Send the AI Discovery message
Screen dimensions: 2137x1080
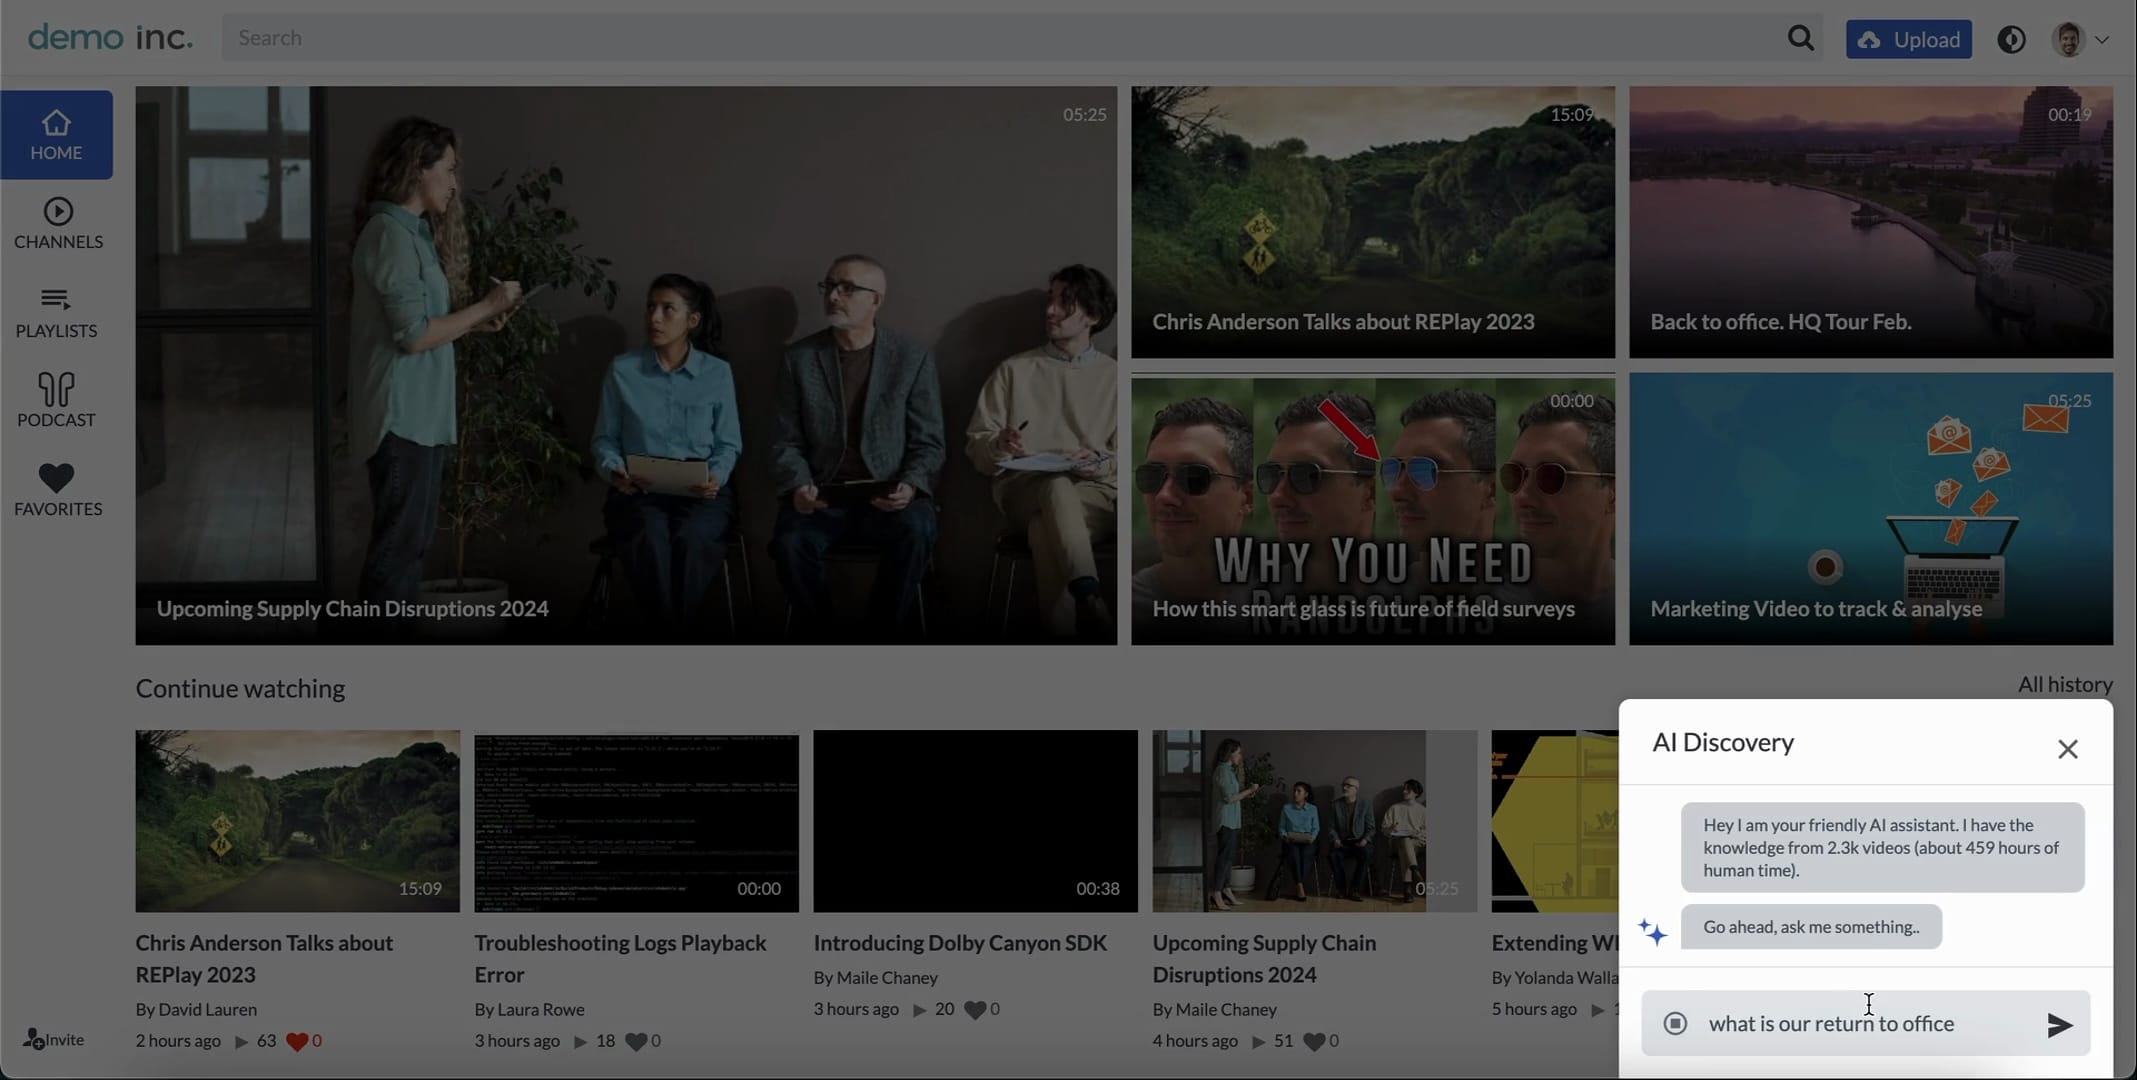coord(2059,1024)
